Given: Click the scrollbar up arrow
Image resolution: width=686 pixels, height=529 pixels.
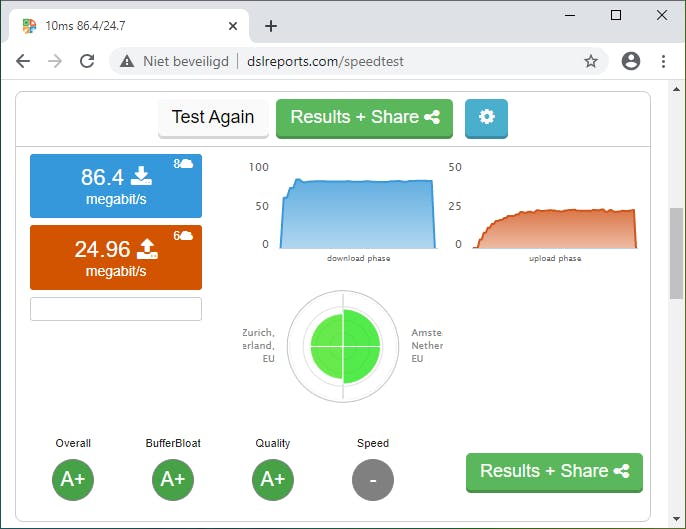Looking at the screenshot, I should point(676,89).
